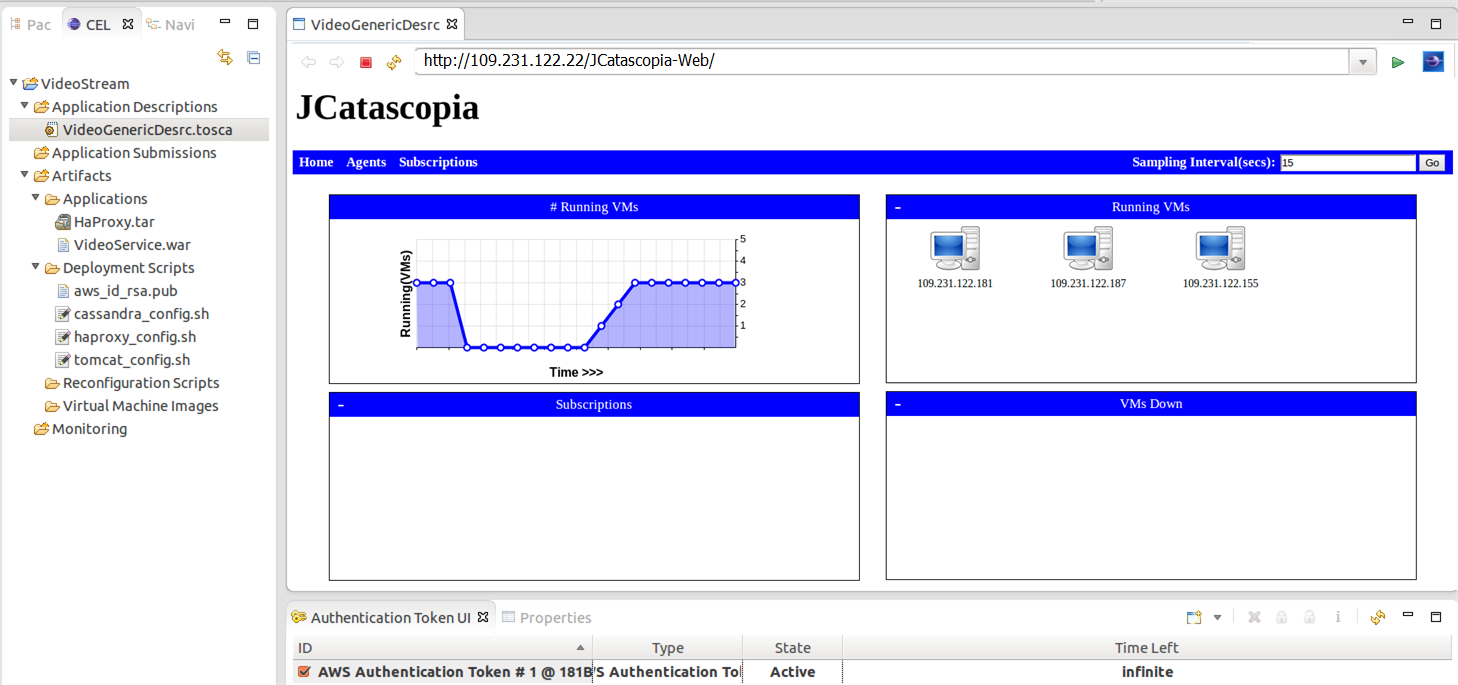Select the VM icon 109.231.122.187
Image resolution: width=1458 pixels, height=685 pixels.
1088,249
